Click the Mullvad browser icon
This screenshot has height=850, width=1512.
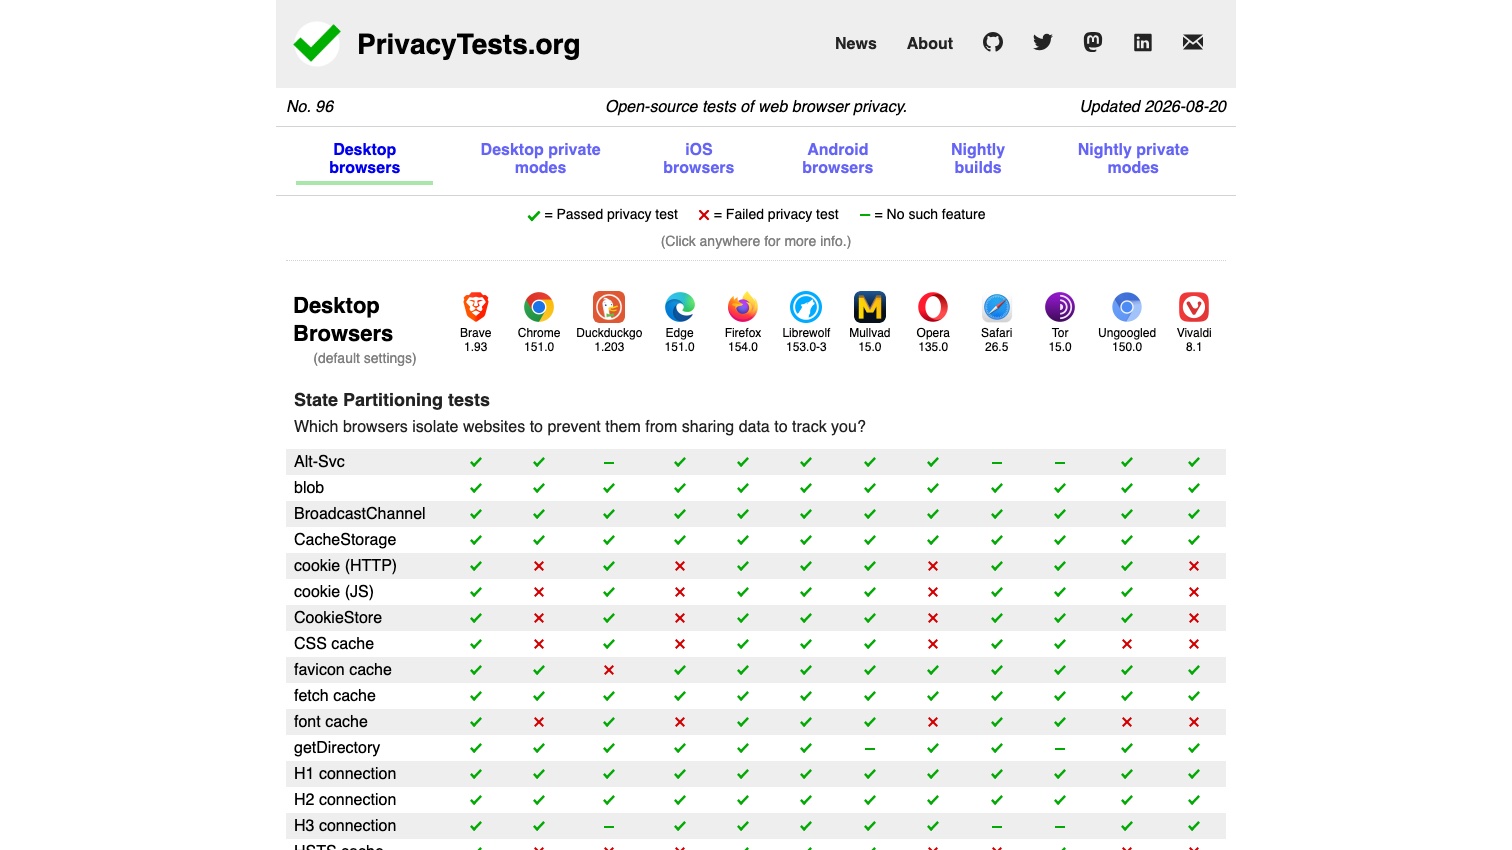pos(870,307)
